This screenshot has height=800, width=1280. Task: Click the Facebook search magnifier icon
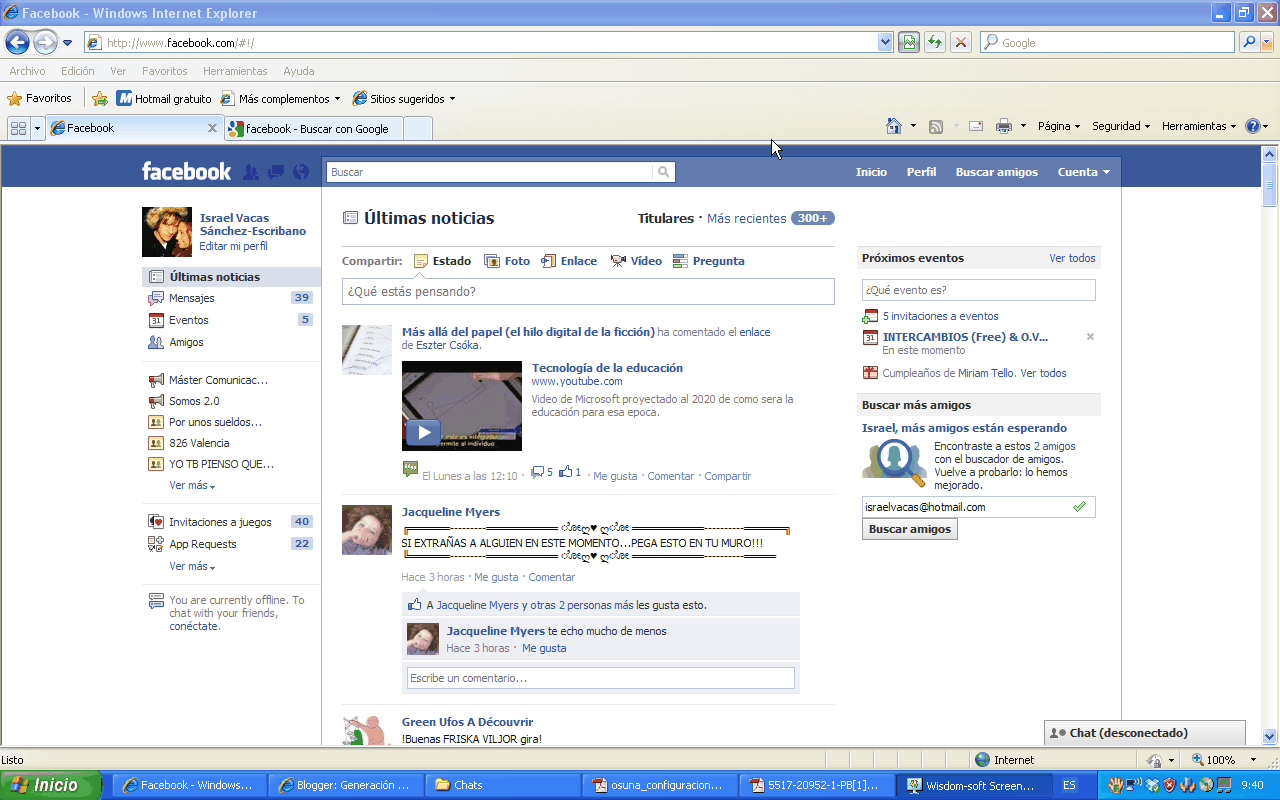point(663,172)
